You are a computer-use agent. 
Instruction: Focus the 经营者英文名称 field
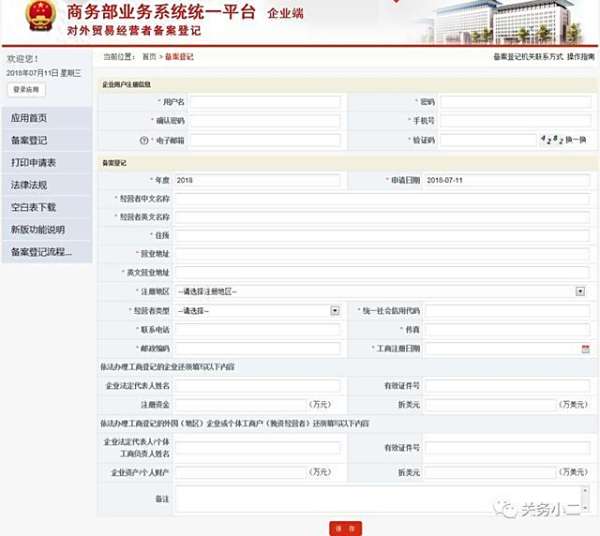click(x=382, y=217)
